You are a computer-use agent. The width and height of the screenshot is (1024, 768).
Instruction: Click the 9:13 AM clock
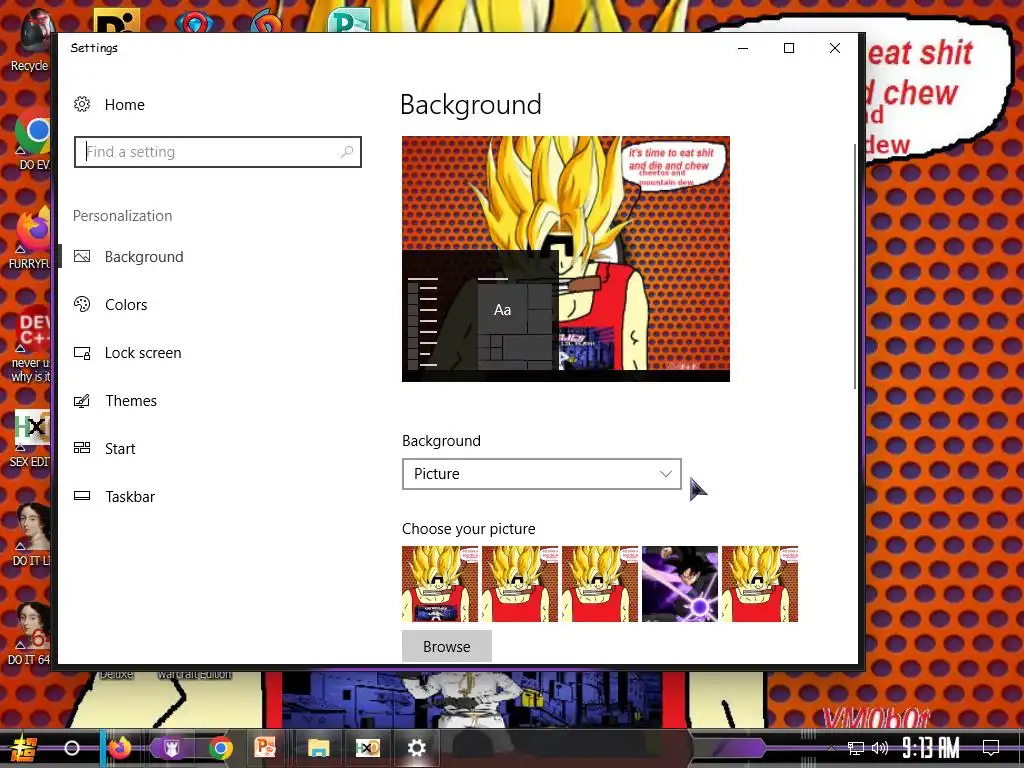pyautogui.click(x=931, y=747)
